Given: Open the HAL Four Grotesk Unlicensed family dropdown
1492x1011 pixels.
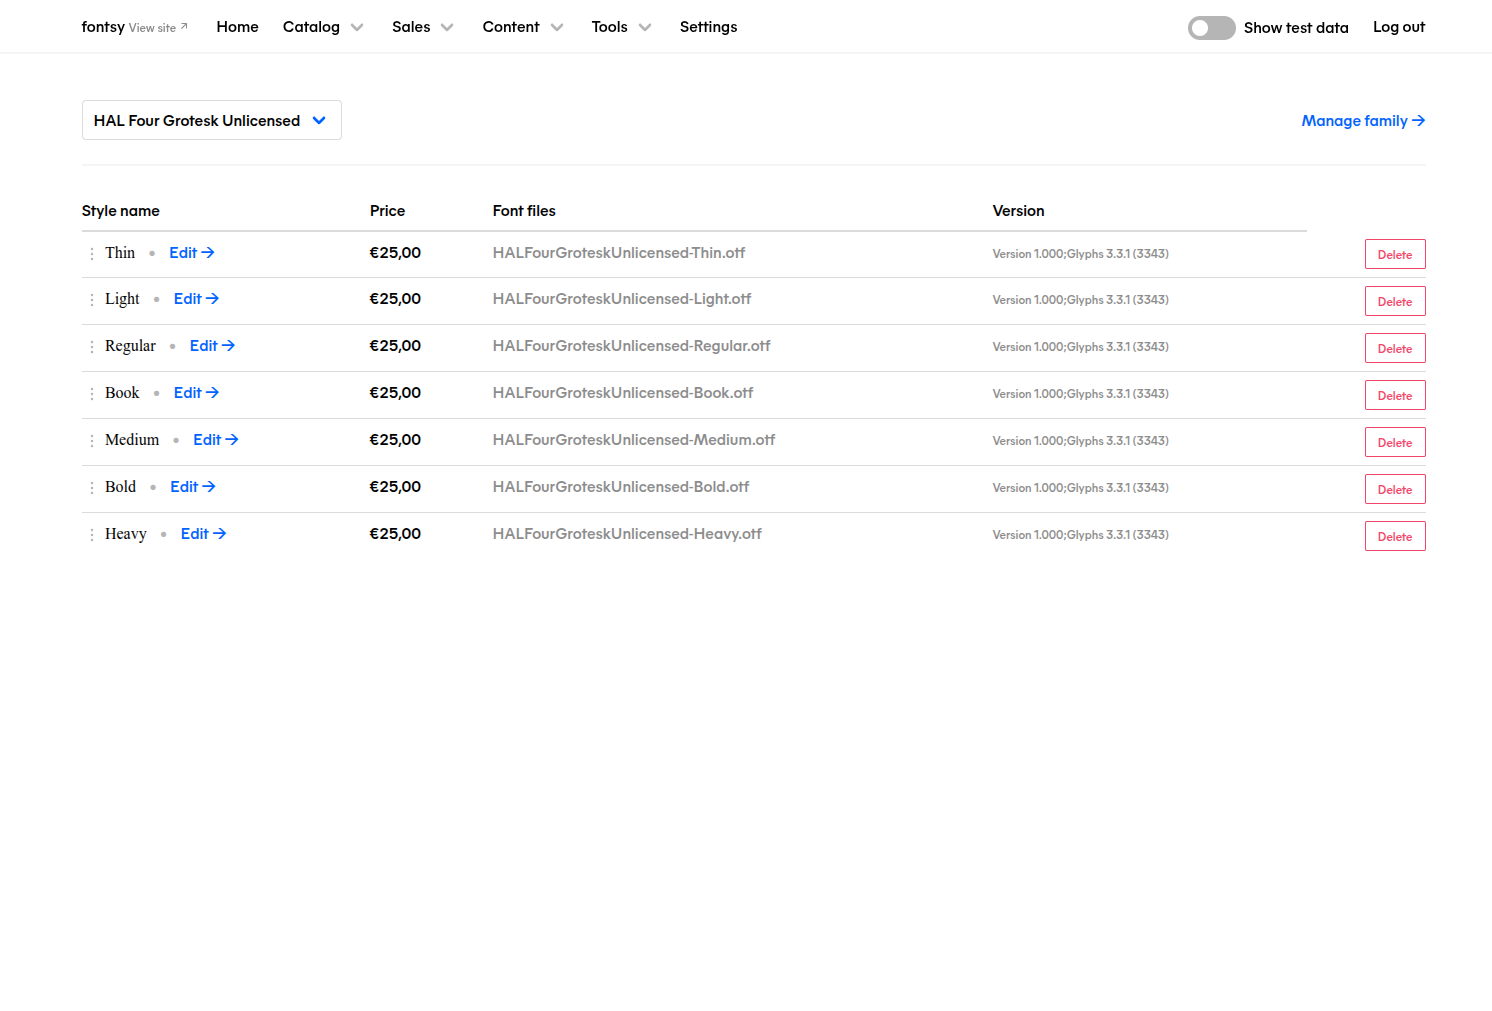Looking at the screenshot, I should pos(211,120).
